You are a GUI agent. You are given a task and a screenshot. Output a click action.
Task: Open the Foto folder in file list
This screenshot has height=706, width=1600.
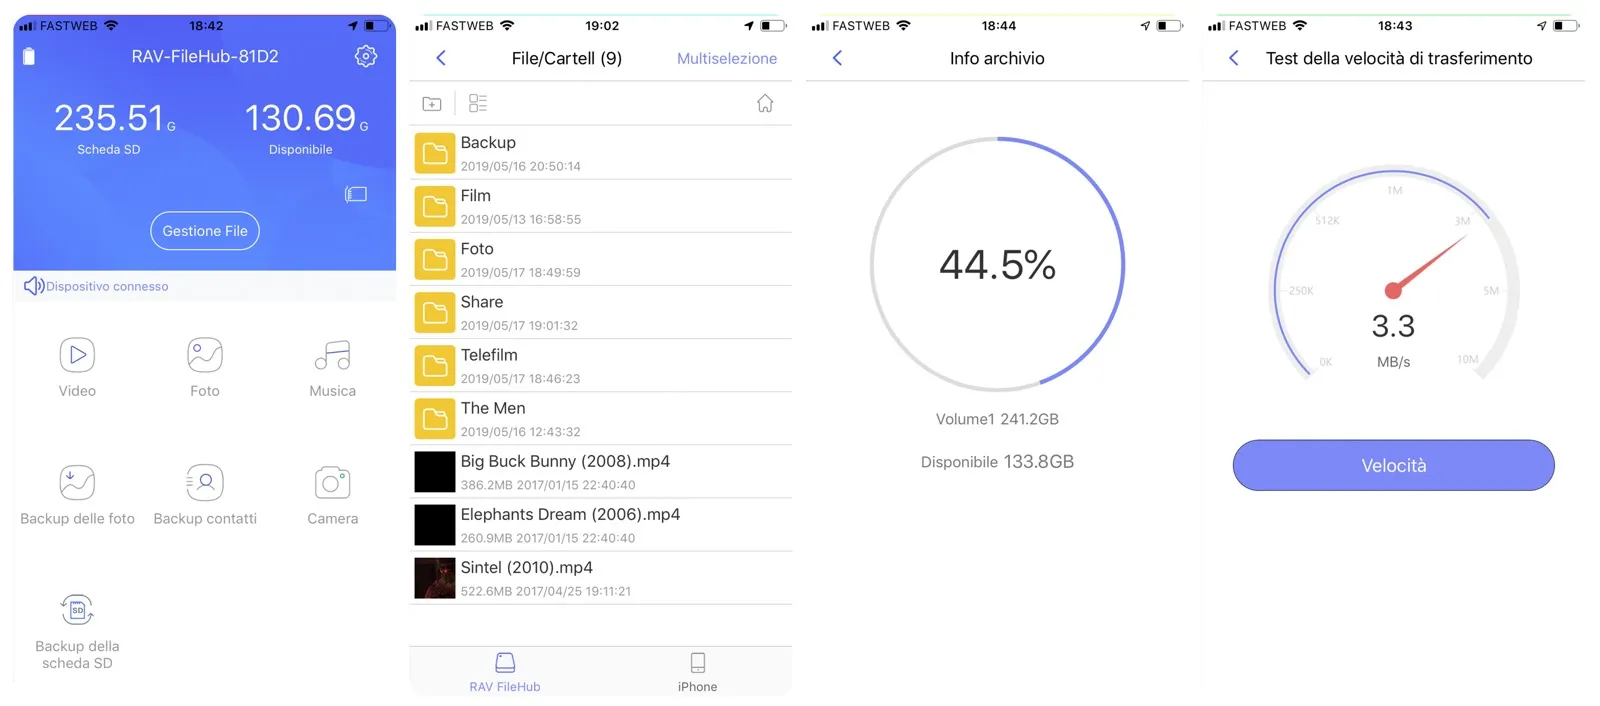[601, 259]
